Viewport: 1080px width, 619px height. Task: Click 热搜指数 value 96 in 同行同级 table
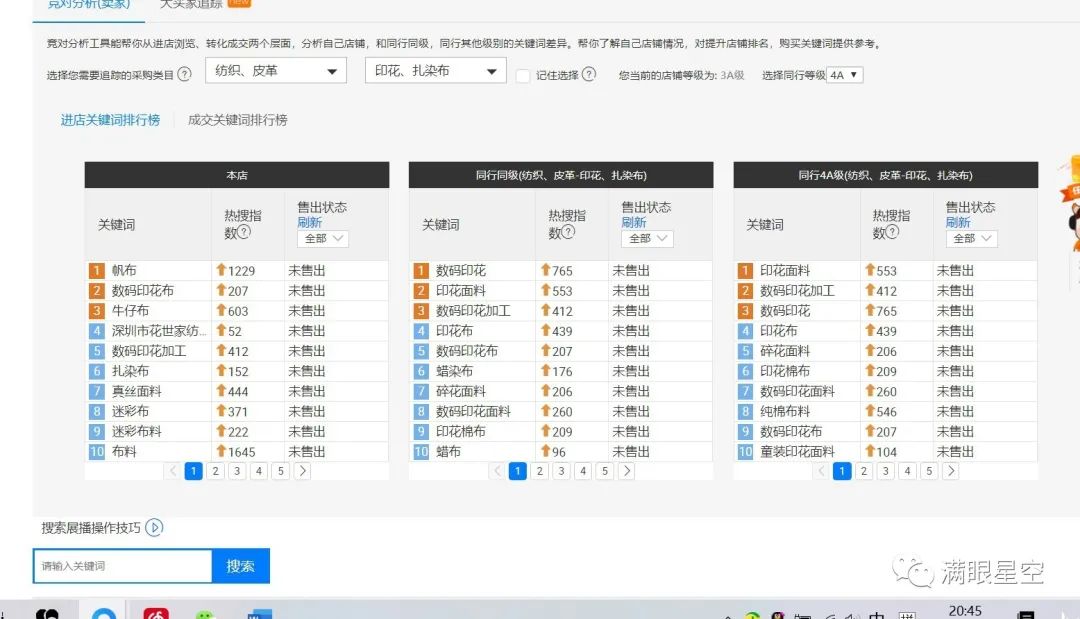point(559,452)
